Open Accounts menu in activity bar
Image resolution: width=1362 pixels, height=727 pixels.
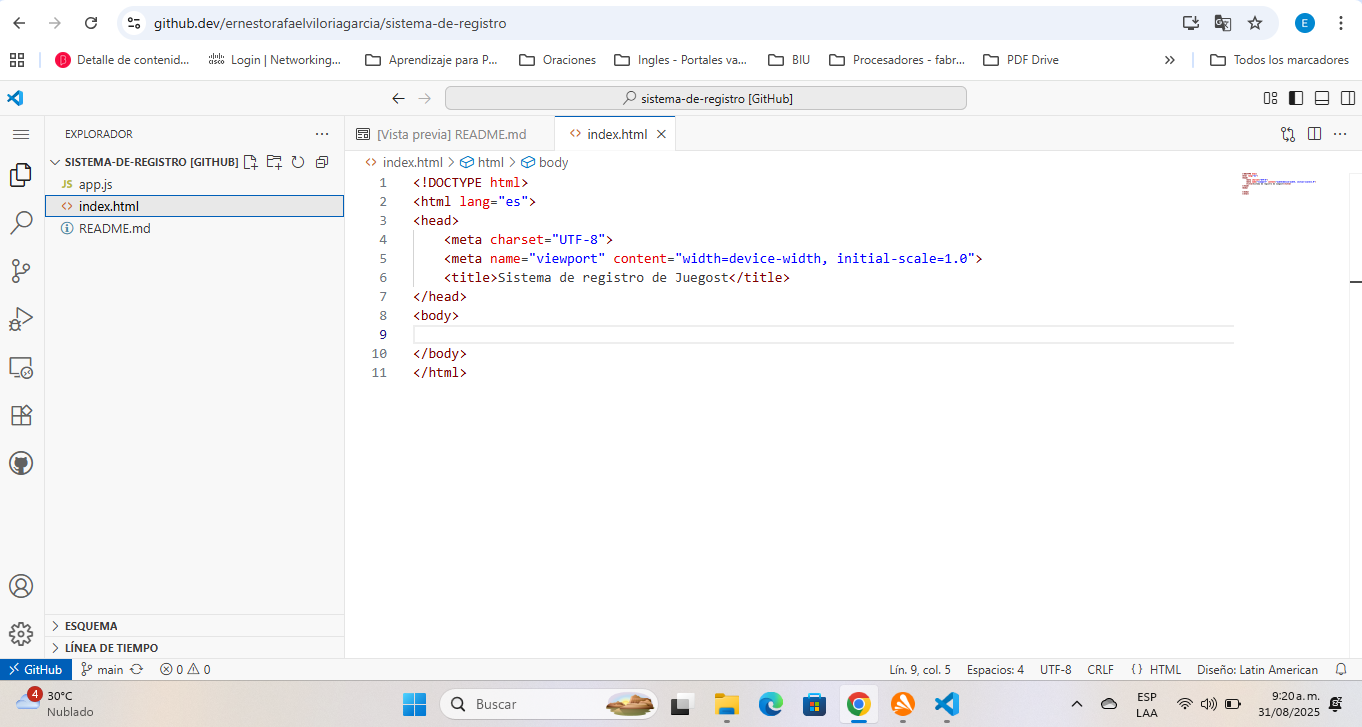[21, 586]
